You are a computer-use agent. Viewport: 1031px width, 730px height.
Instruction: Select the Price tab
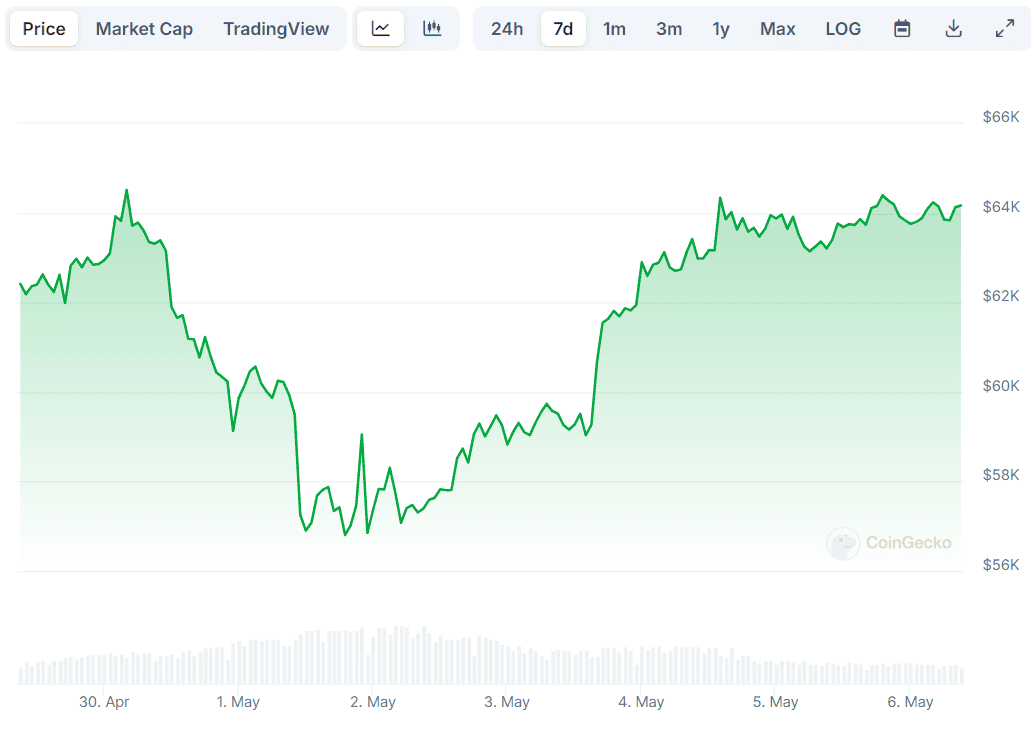click(x=44, y=29)
